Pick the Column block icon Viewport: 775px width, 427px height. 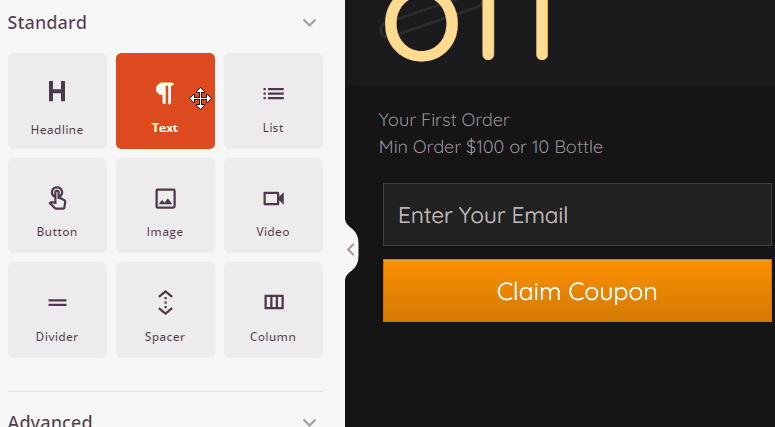tap(273, 302)
